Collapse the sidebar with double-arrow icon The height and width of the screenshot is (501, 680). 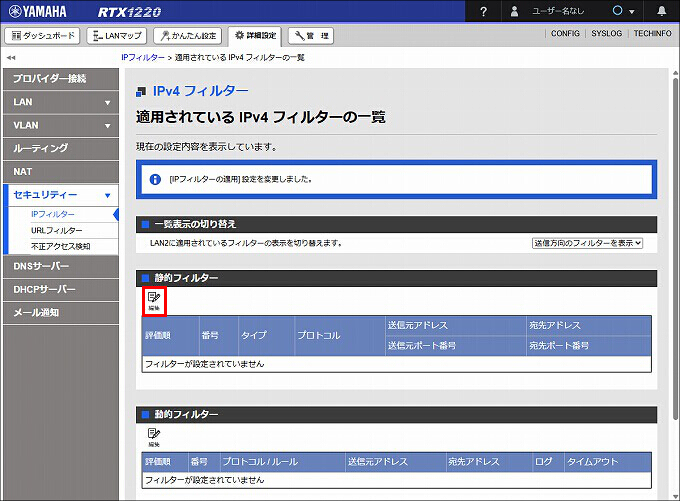coord(11,57)
